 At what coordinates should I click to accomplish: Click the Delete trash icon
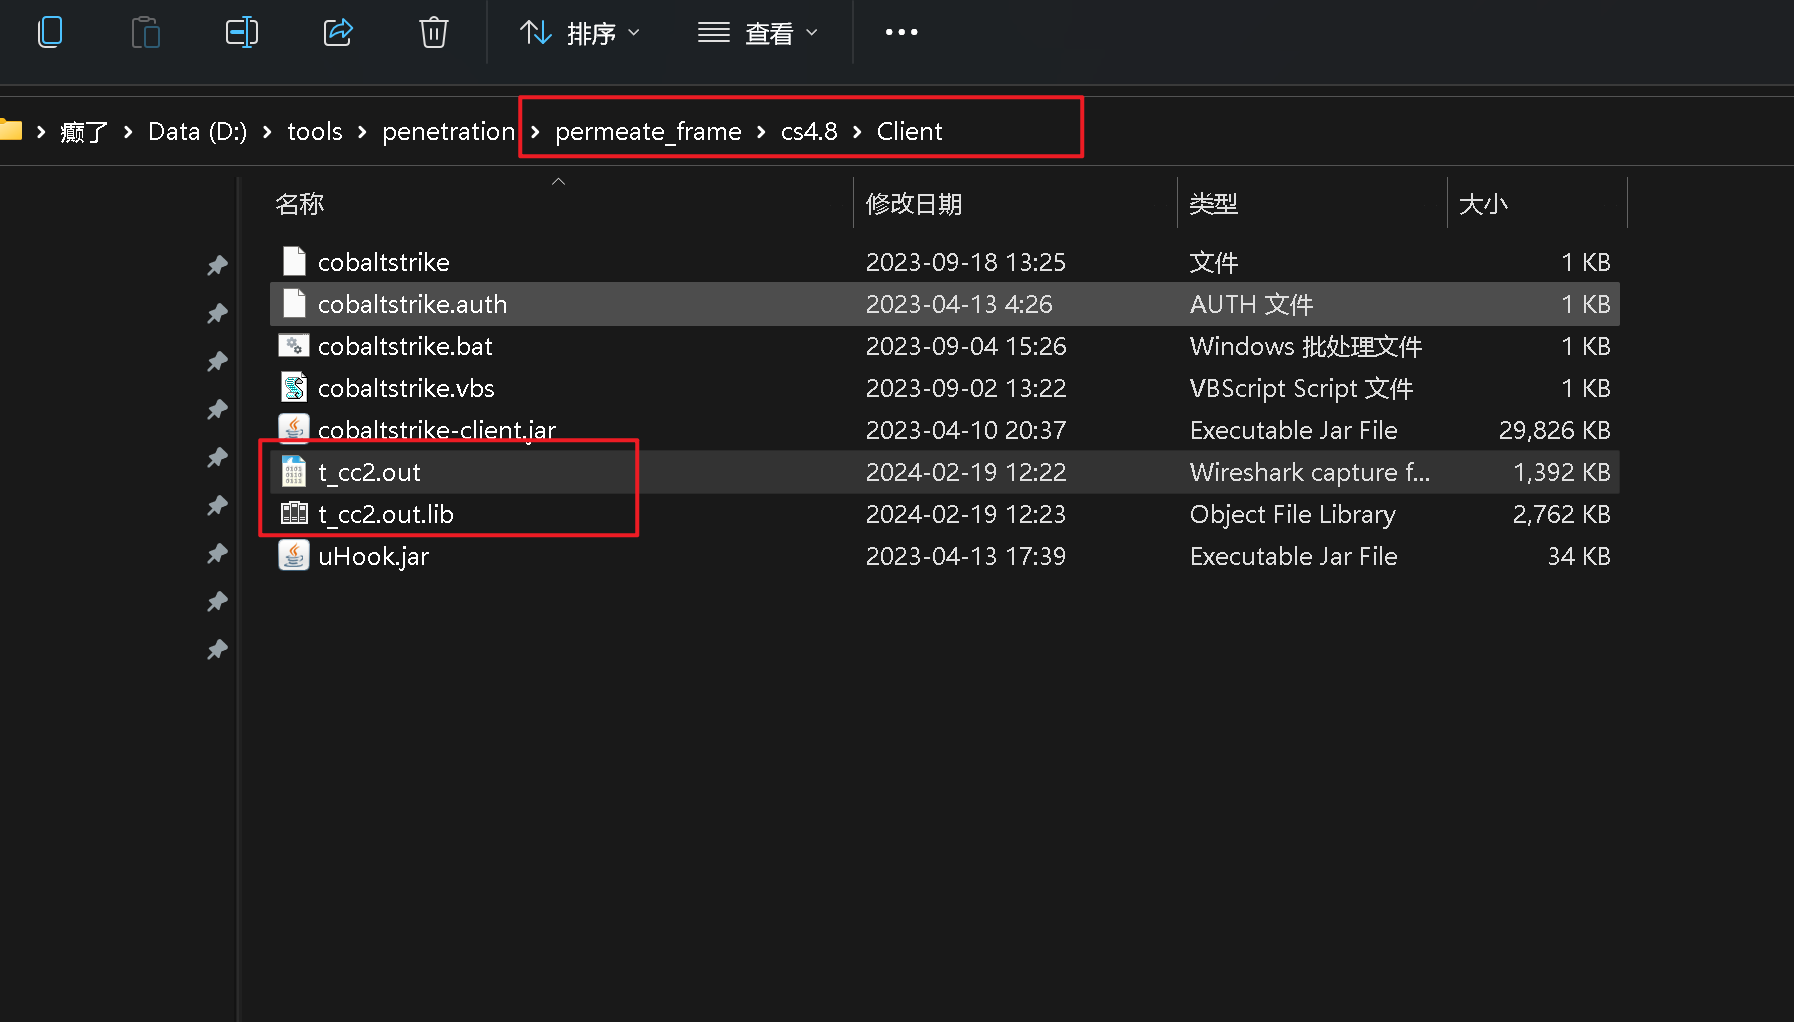433,32
